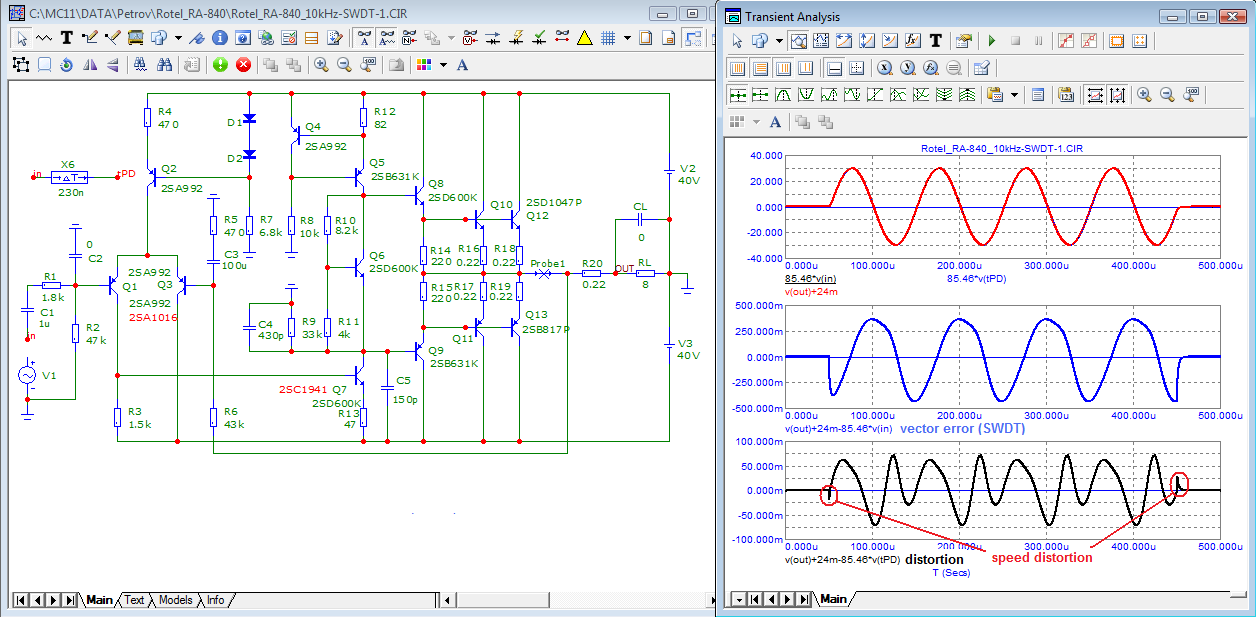Image resolution: width=1256 pixels, height=617 pixels.
Task: Switch to the Text tab
Action: [134, 600]
